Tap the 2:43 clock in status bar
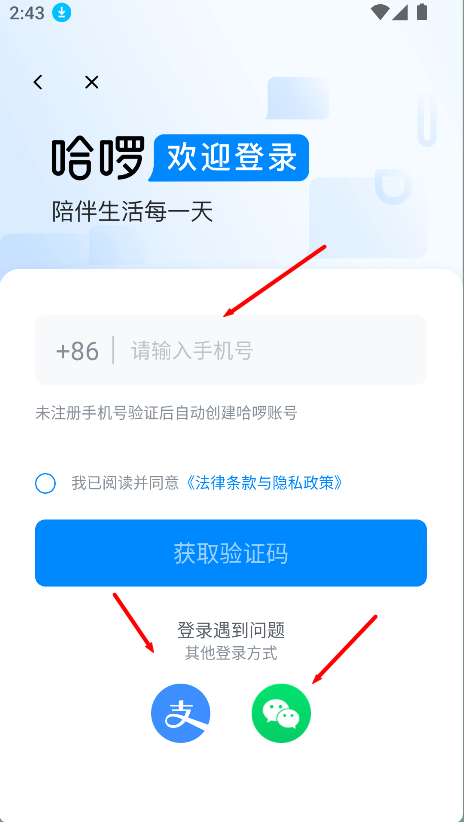The height and width of the screenshot is (822, 464). pos(27,13)
